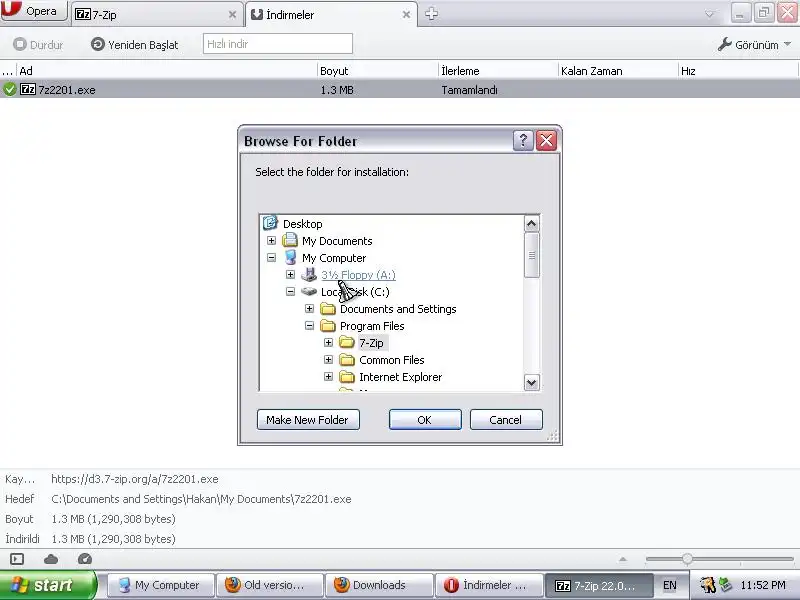Click Yeniden Başlat restart button

click(x=135, y=44)
